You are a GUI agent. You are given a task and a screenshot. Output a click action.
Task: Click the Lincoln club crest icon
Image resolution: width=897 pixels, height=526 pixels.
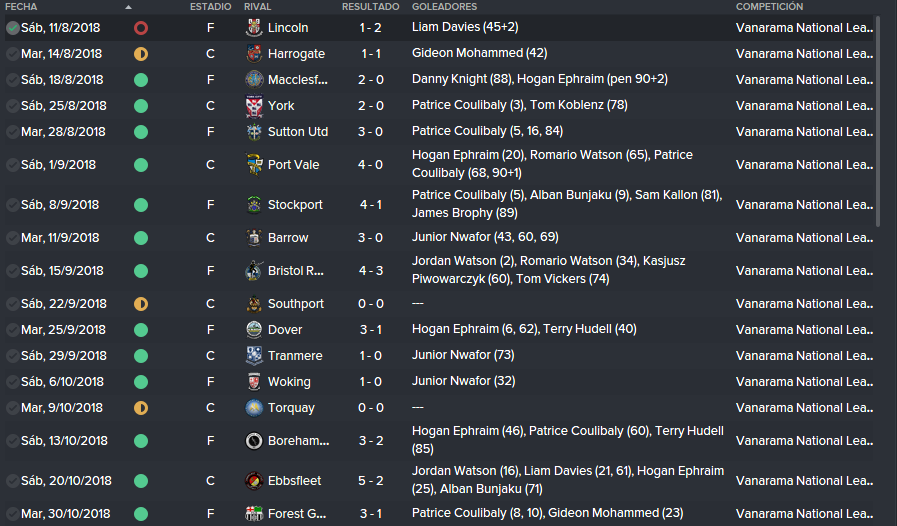tap(254, 27)
